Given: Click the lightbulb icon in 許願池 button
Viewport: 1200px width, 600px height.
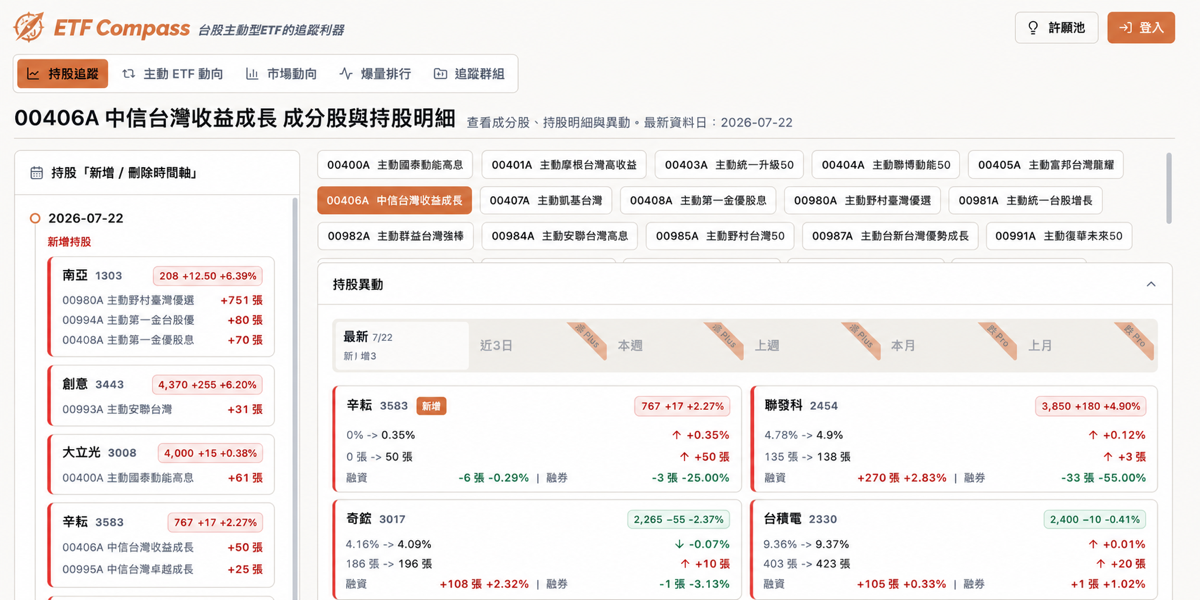Looking at the screenshot, I should click(x=1035, y=28).
